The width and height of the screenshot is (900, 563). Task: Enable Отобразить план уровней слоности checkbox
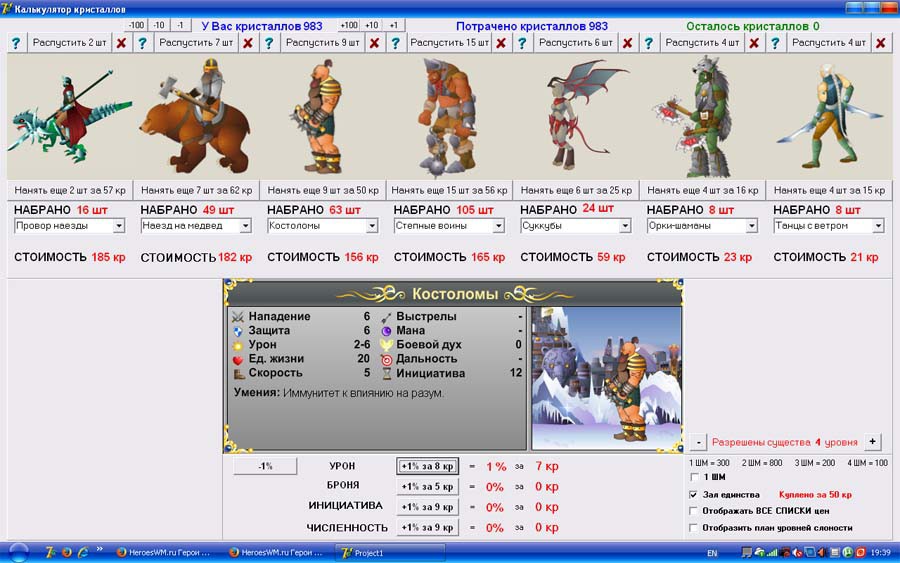pos(694,527)
